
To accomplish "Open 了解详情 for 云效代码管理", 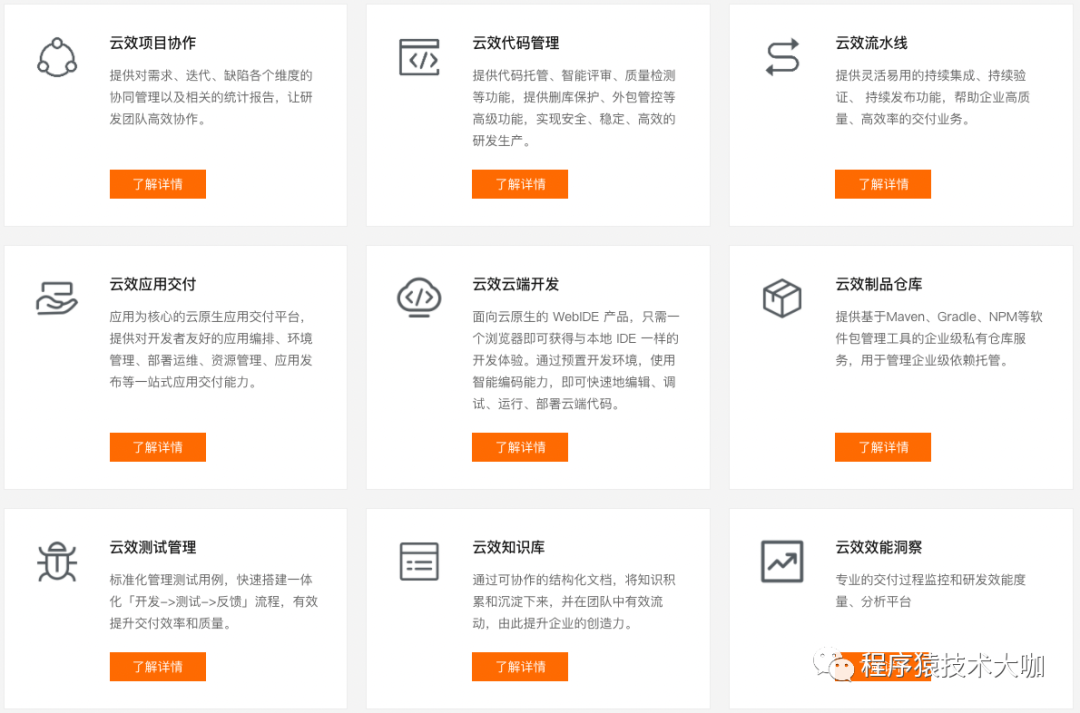I will point(520,184).
